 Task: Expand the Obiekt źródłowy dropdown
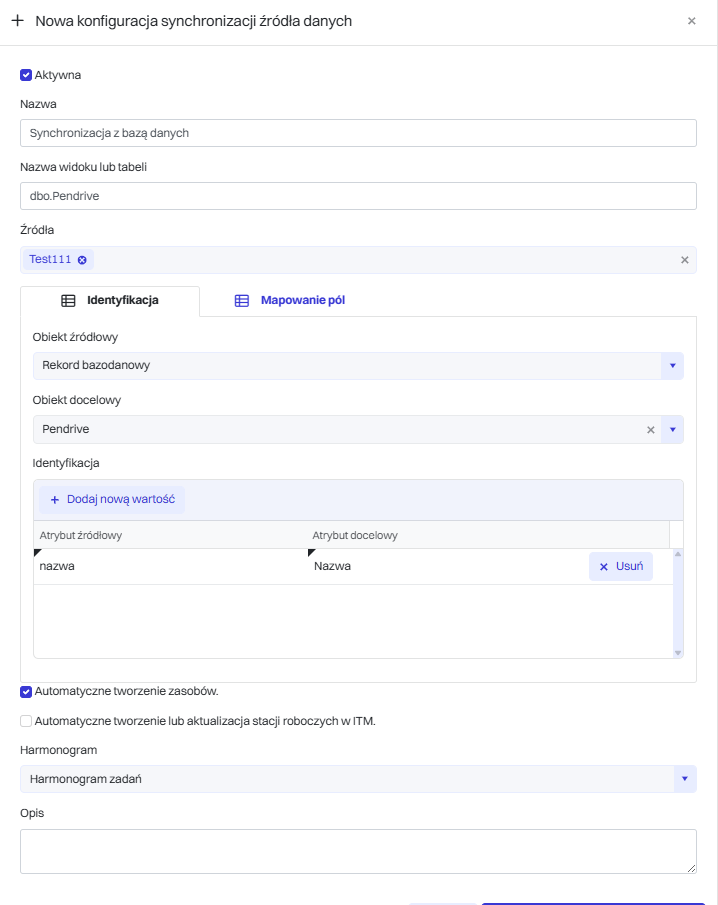pyautogui.click(x=672, y=366)
